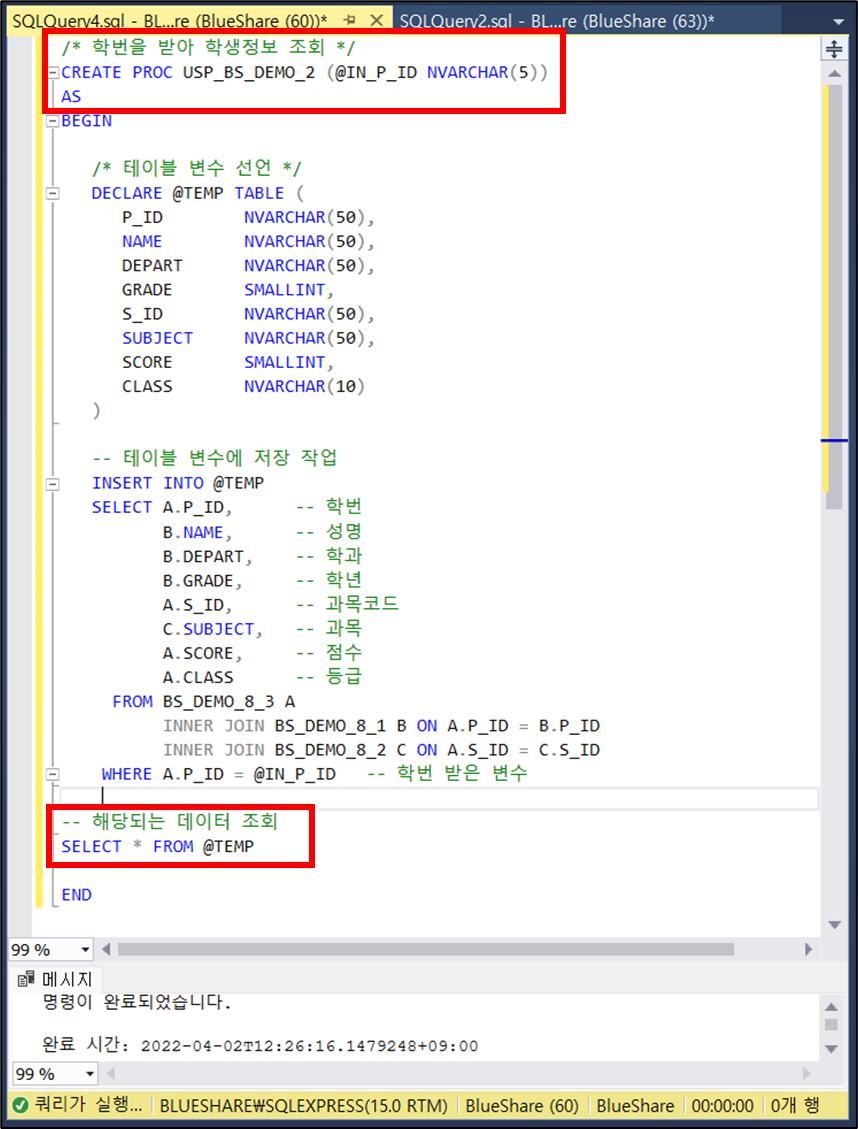This screenshot has width=858, height=1129.
Task: Click the editor split-window handle icon
Action: [834, 49]
